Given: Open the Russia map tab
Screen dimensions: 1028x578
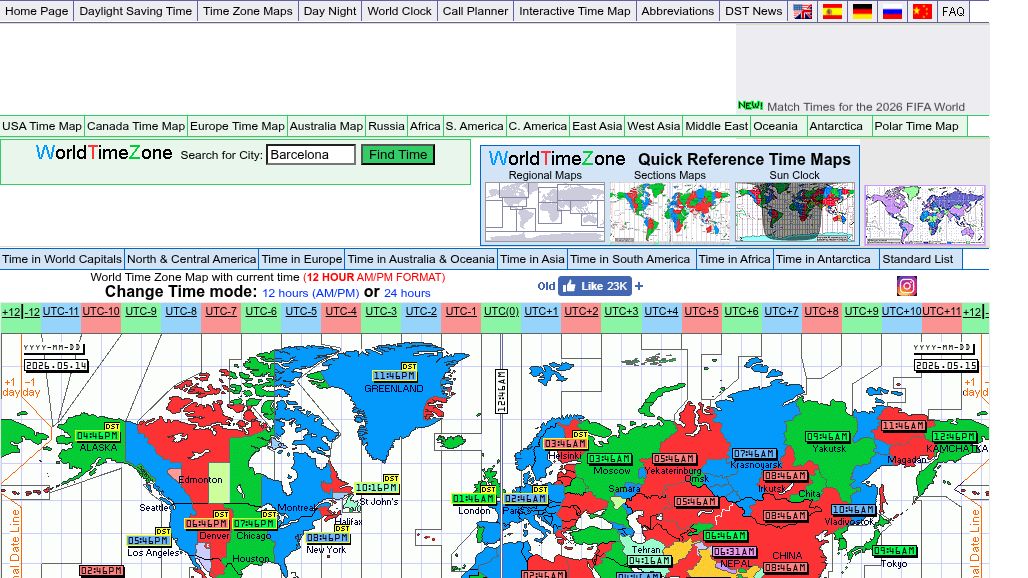Looking at the screenshot, I should click(386, 126).
